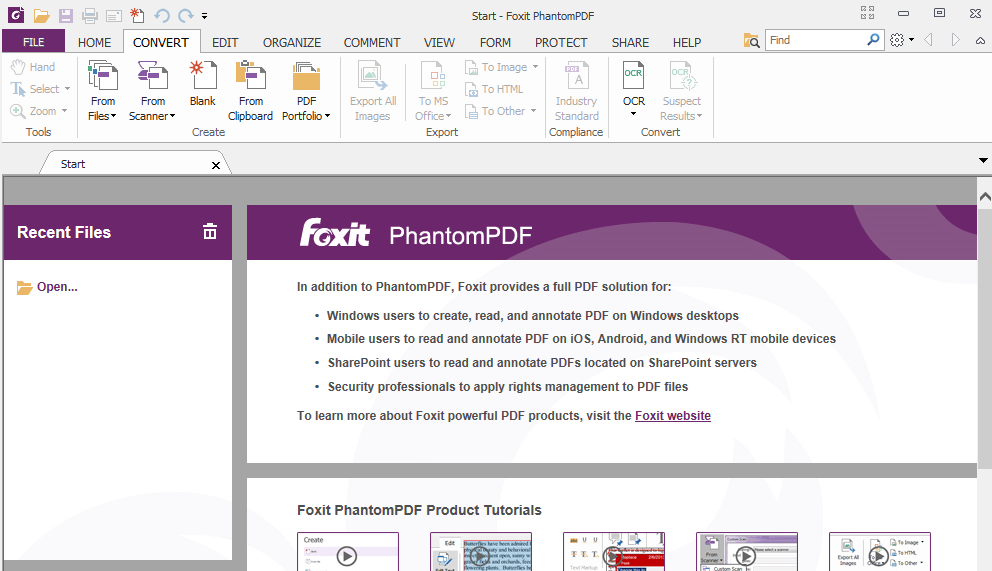The image size is (992, 571).
Task: Click the Foxit app logo icon
Action: [x=16, y=15]
